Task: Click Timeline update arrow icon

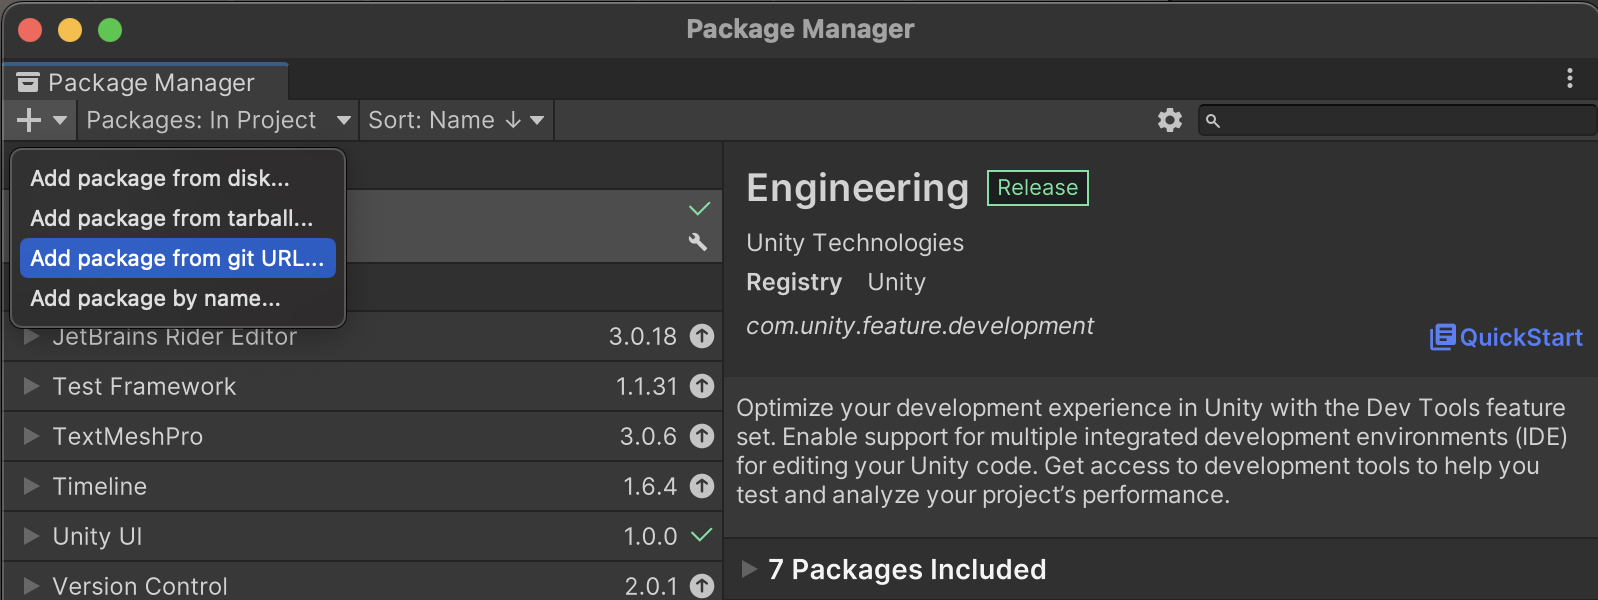Action: click(x=703, y=486)
